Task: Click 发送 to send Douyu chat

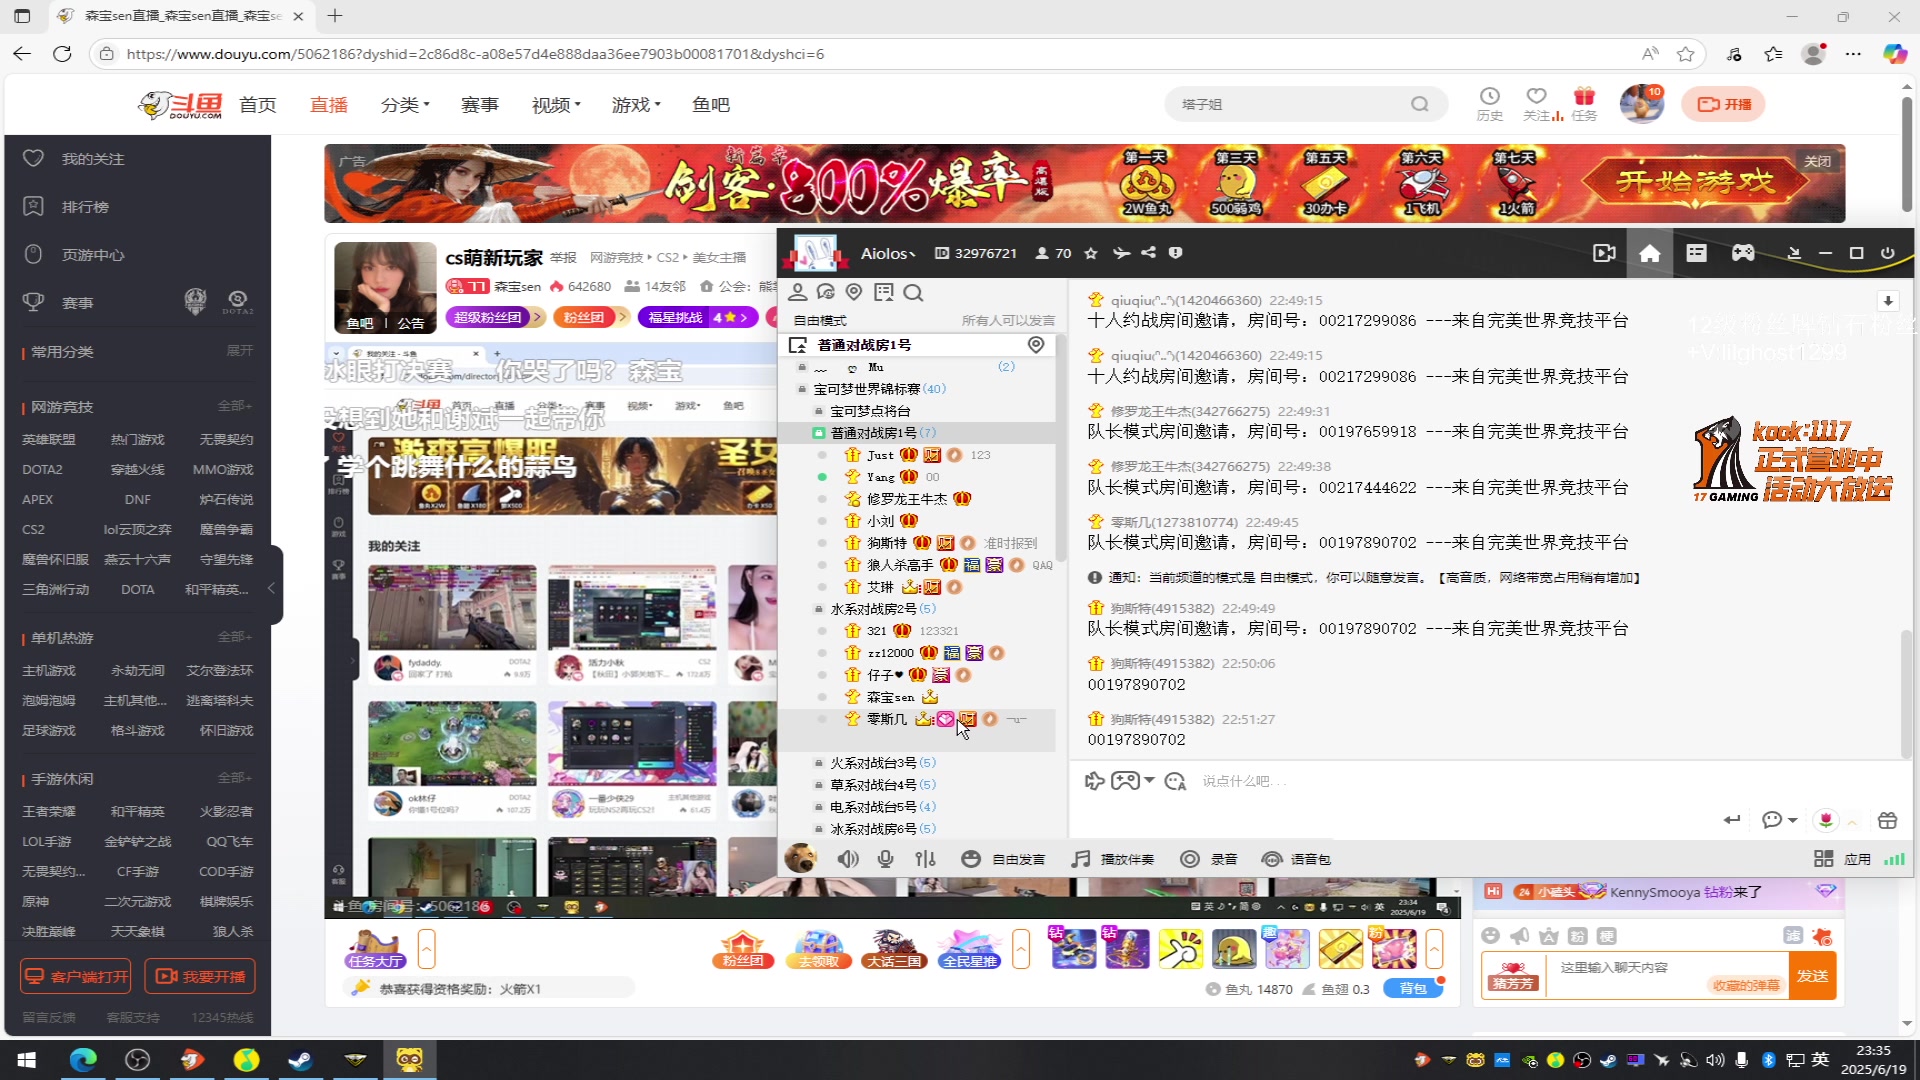Action: point(1812,976)
